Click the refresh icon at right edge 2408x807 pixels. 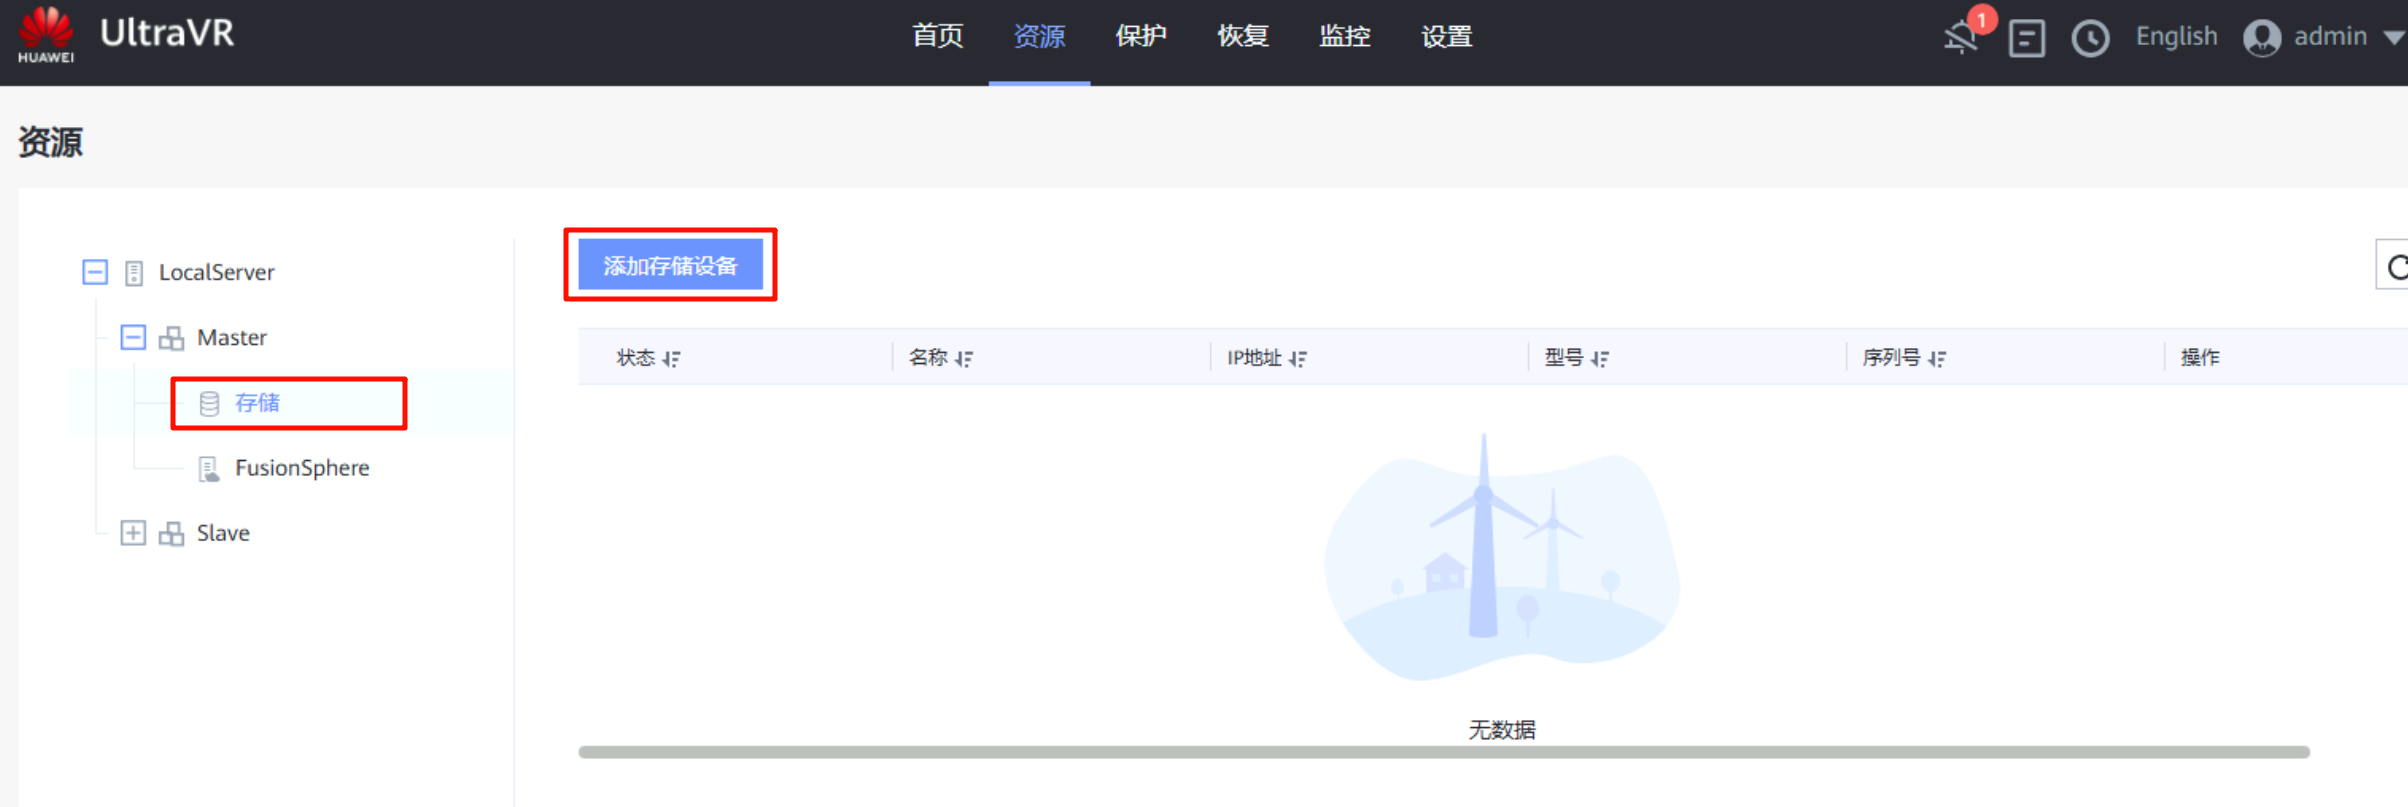(x=2395, y=267)
